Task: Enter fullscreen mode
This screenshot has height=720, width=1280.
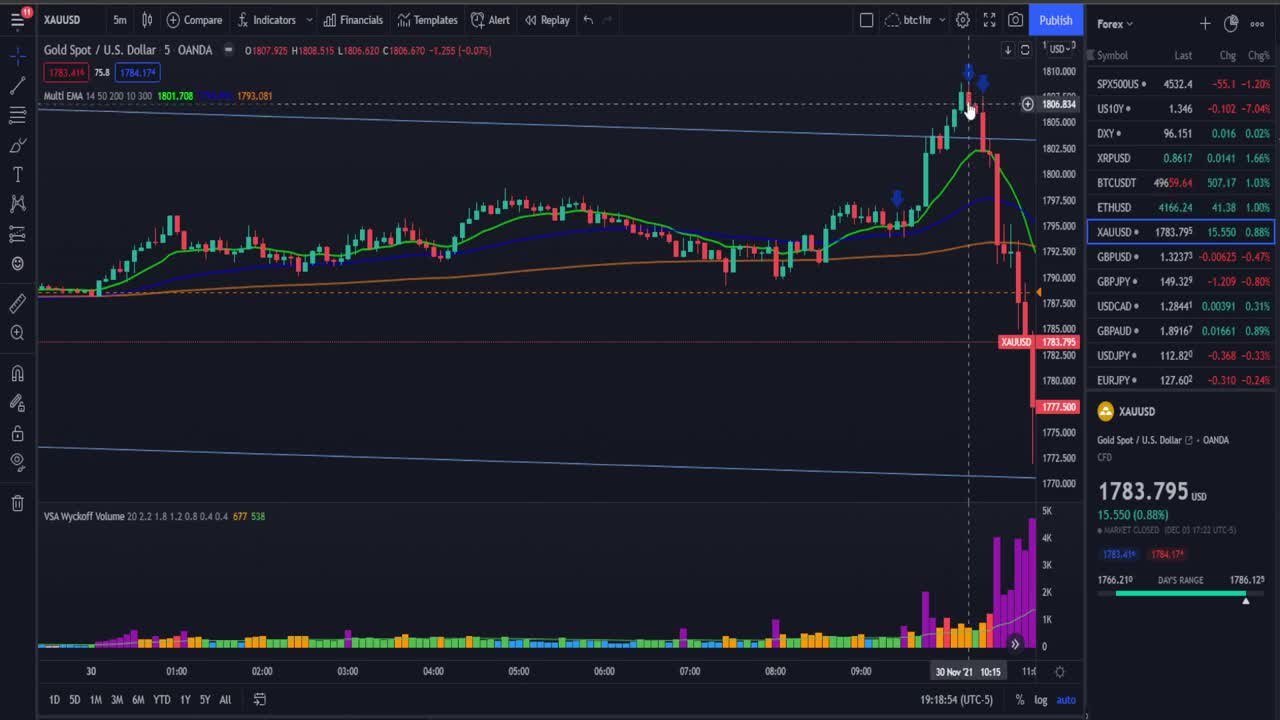Action: pos(989,20)
